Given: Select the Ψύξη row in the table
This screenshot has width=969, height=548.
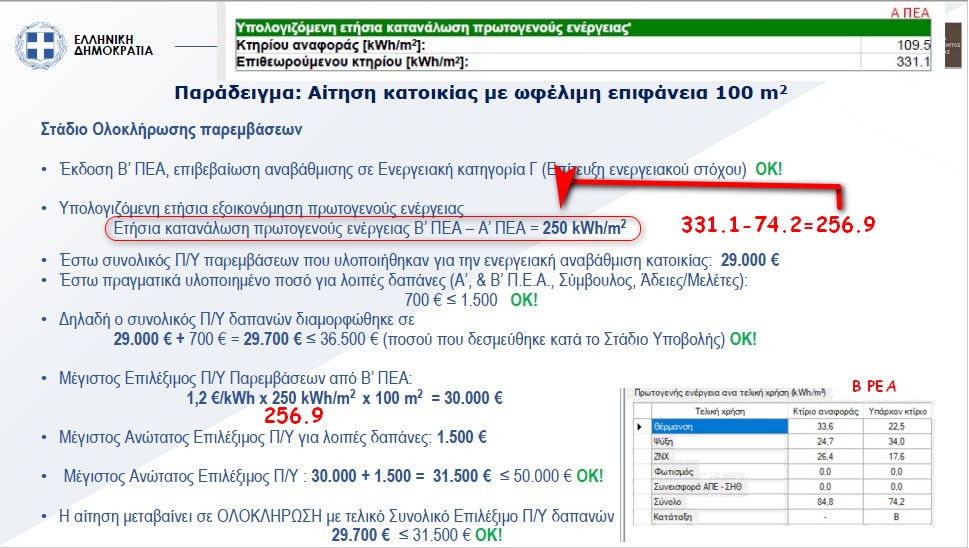Looking at the screenshot, I should click(x=707, y=442).
